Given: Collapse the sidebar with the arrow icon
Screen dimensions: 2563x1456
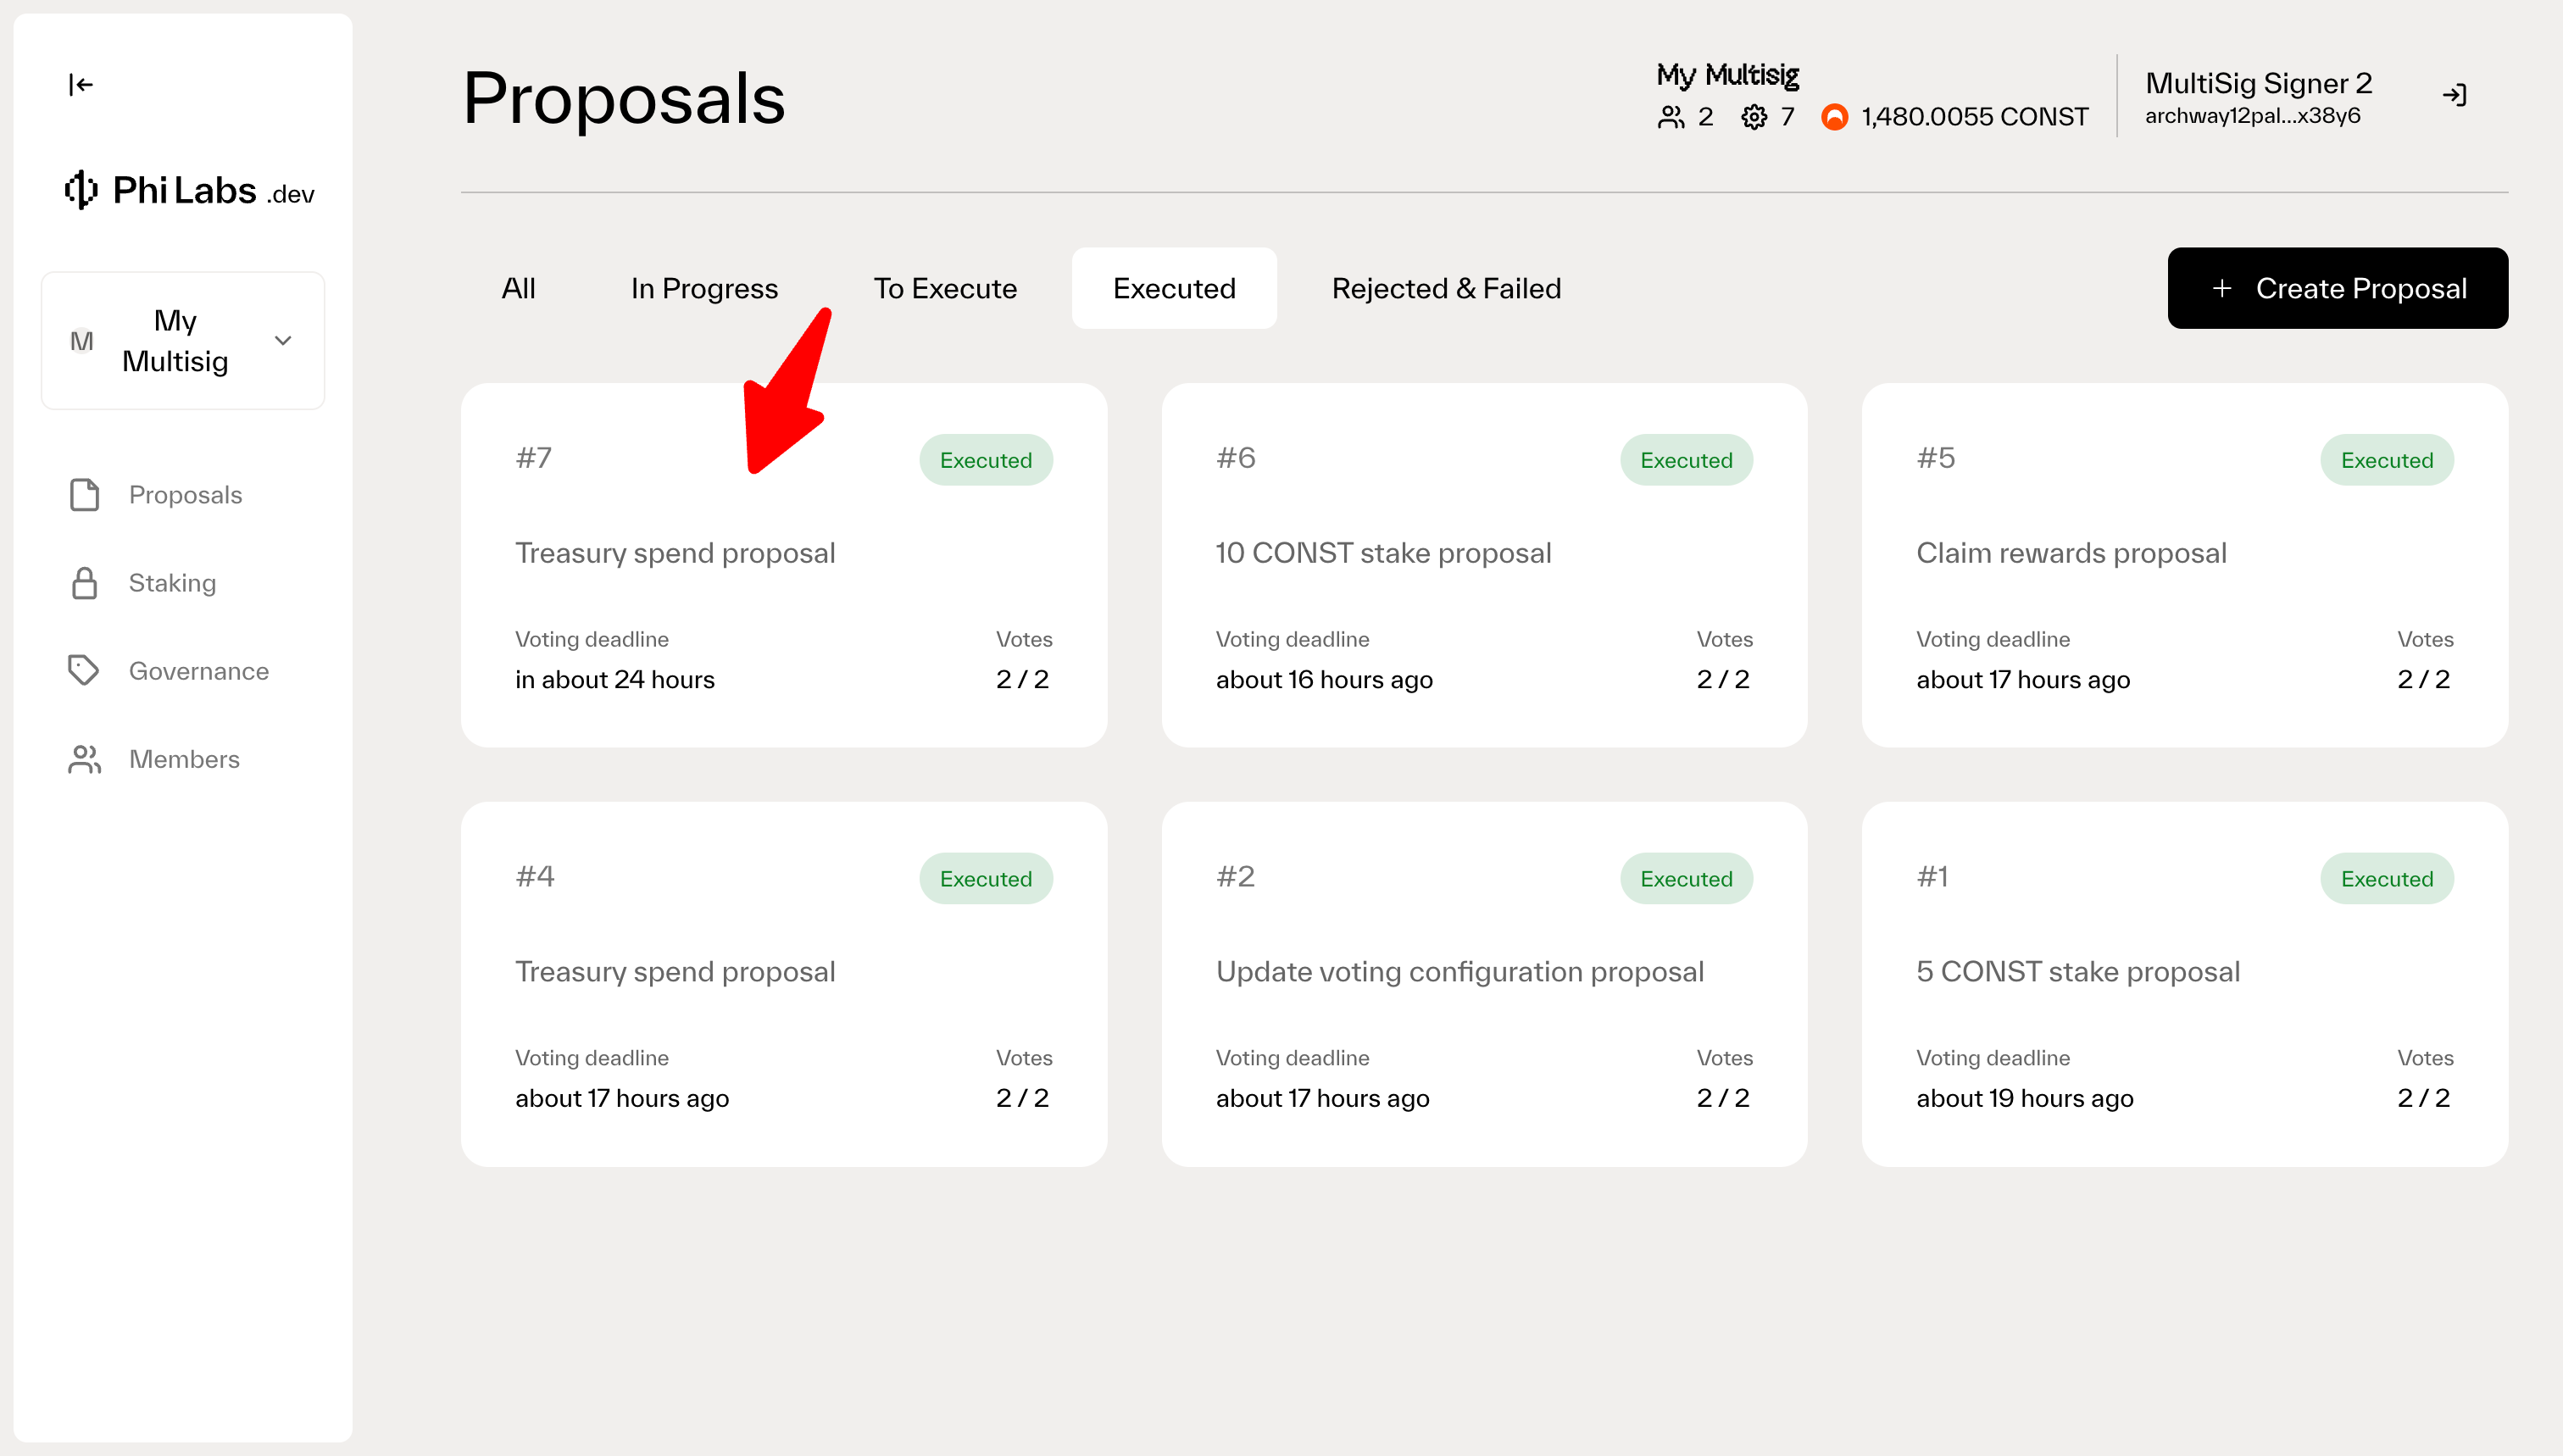Looking at the screenshot, I should [x=81, y=85].
